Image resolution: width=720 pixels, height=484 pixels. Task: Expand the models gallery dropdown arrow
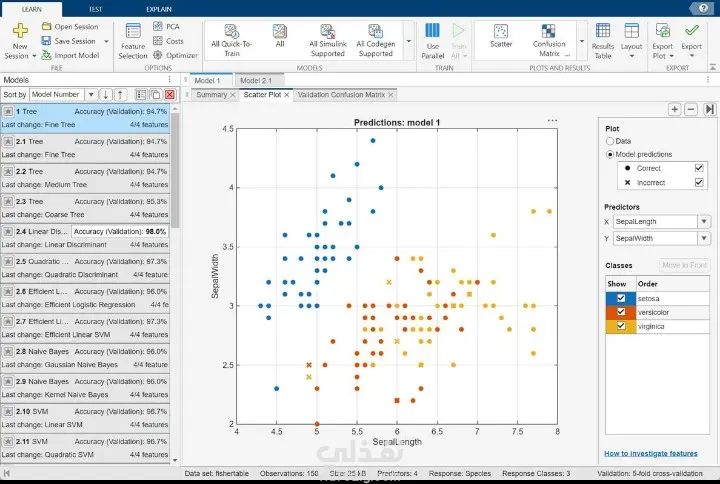(x=409, y=41)
